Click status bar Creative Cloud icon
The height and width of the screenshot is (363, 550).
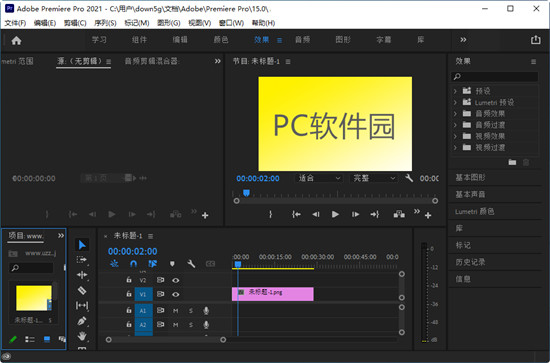pos(6,357)
